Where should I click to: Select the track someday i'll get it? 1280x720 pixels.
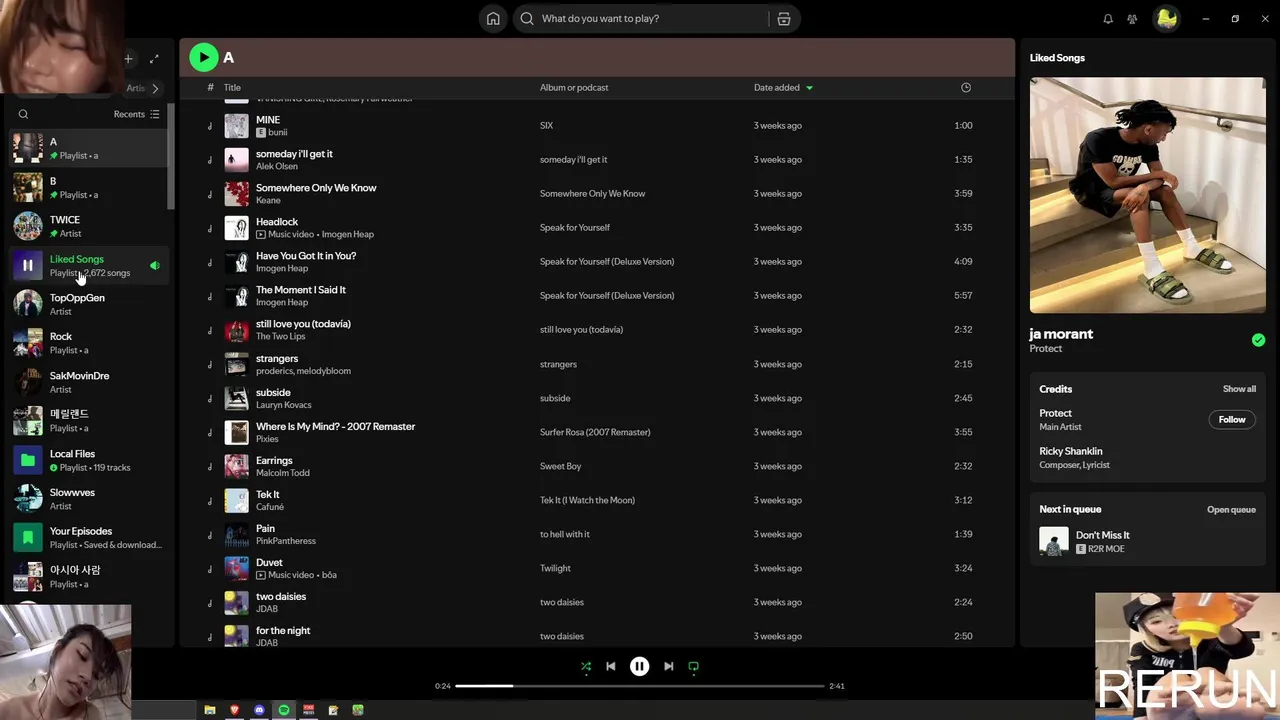[x=294, y=154]
